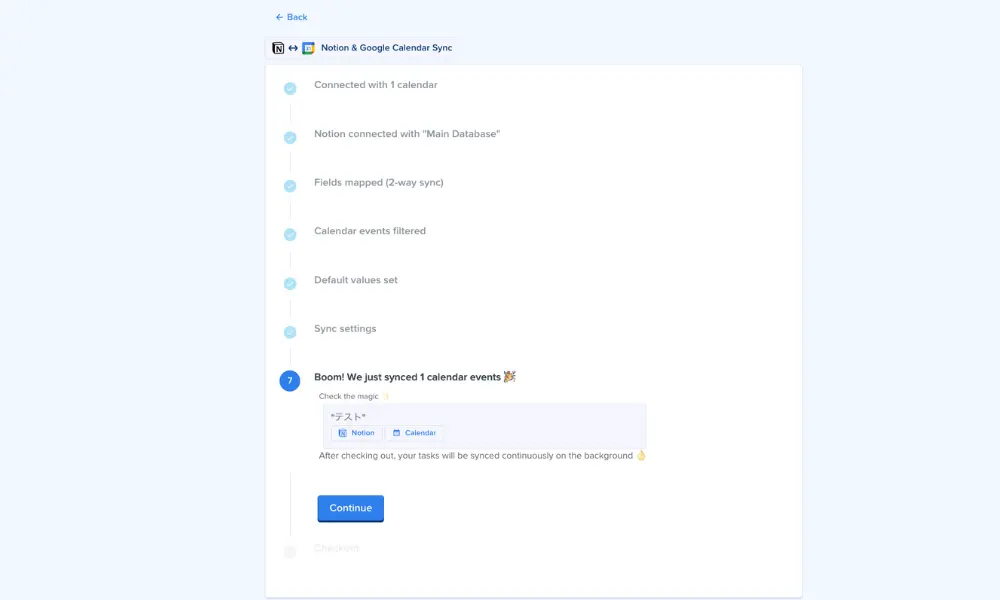Image resolution: width=1000 pixels, height=600 pixels.
Task: Go back using the Back link
Action: click(291, 17)
